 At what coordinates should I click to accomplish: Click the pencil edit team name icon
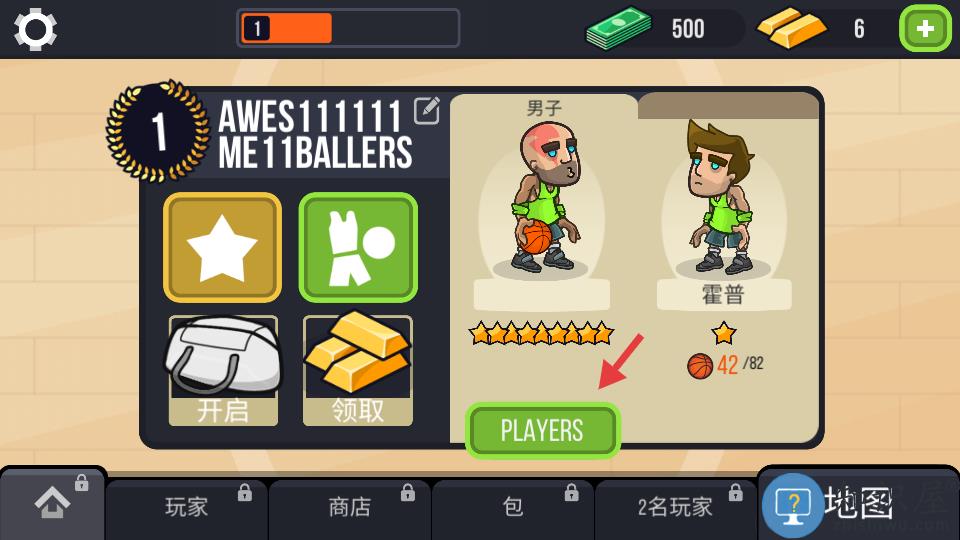[427, 111]
